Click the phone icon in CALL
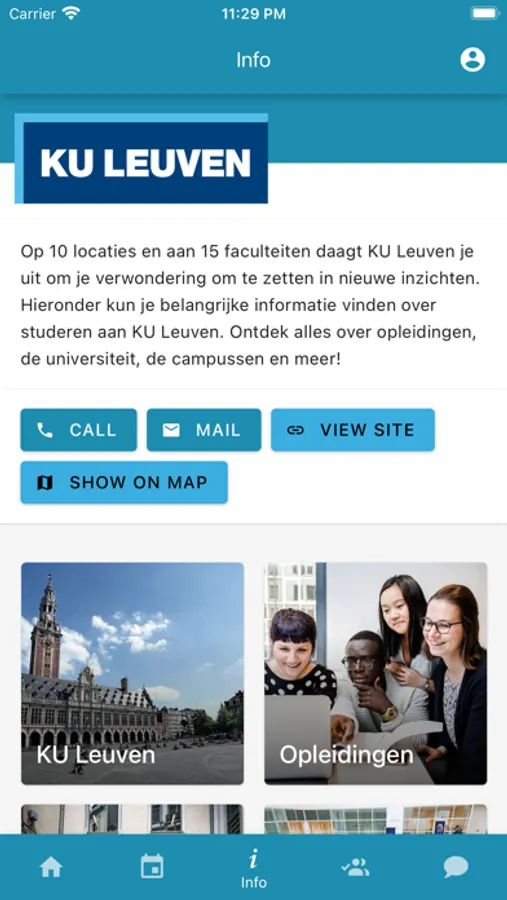Screen dimensions: 507x900 click(x=45, y=430)
